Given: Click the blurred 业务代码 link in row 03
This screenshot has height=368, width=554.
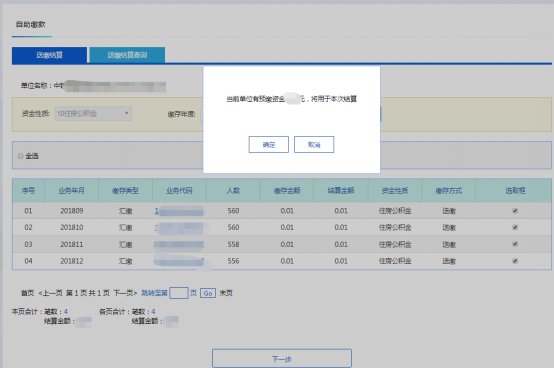Looking at the screenshot, I should click(179, 244).
